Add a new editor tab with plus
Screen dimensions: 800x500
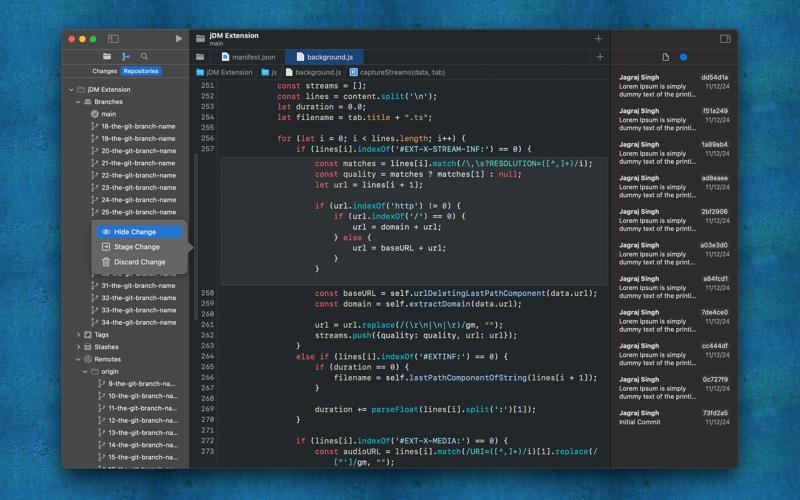pyautogui.click(x=600, y=57)
